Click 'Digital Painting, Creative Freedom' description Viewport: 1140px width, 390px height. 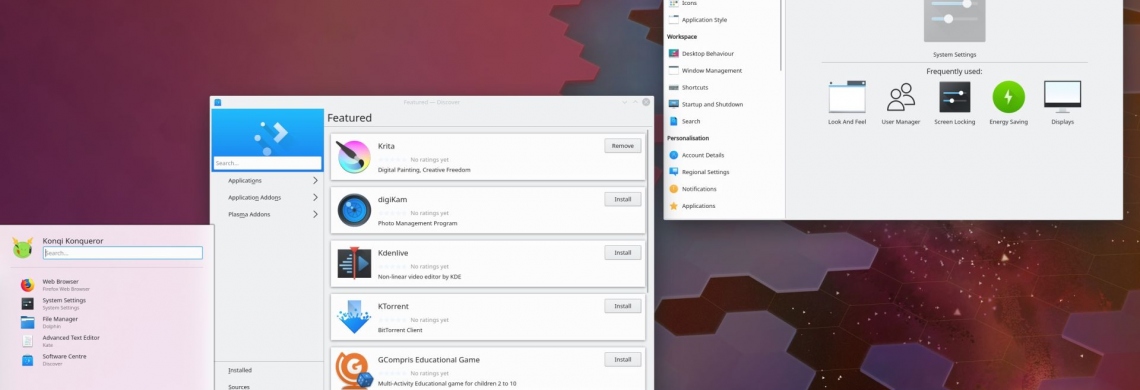coord(424,170)
